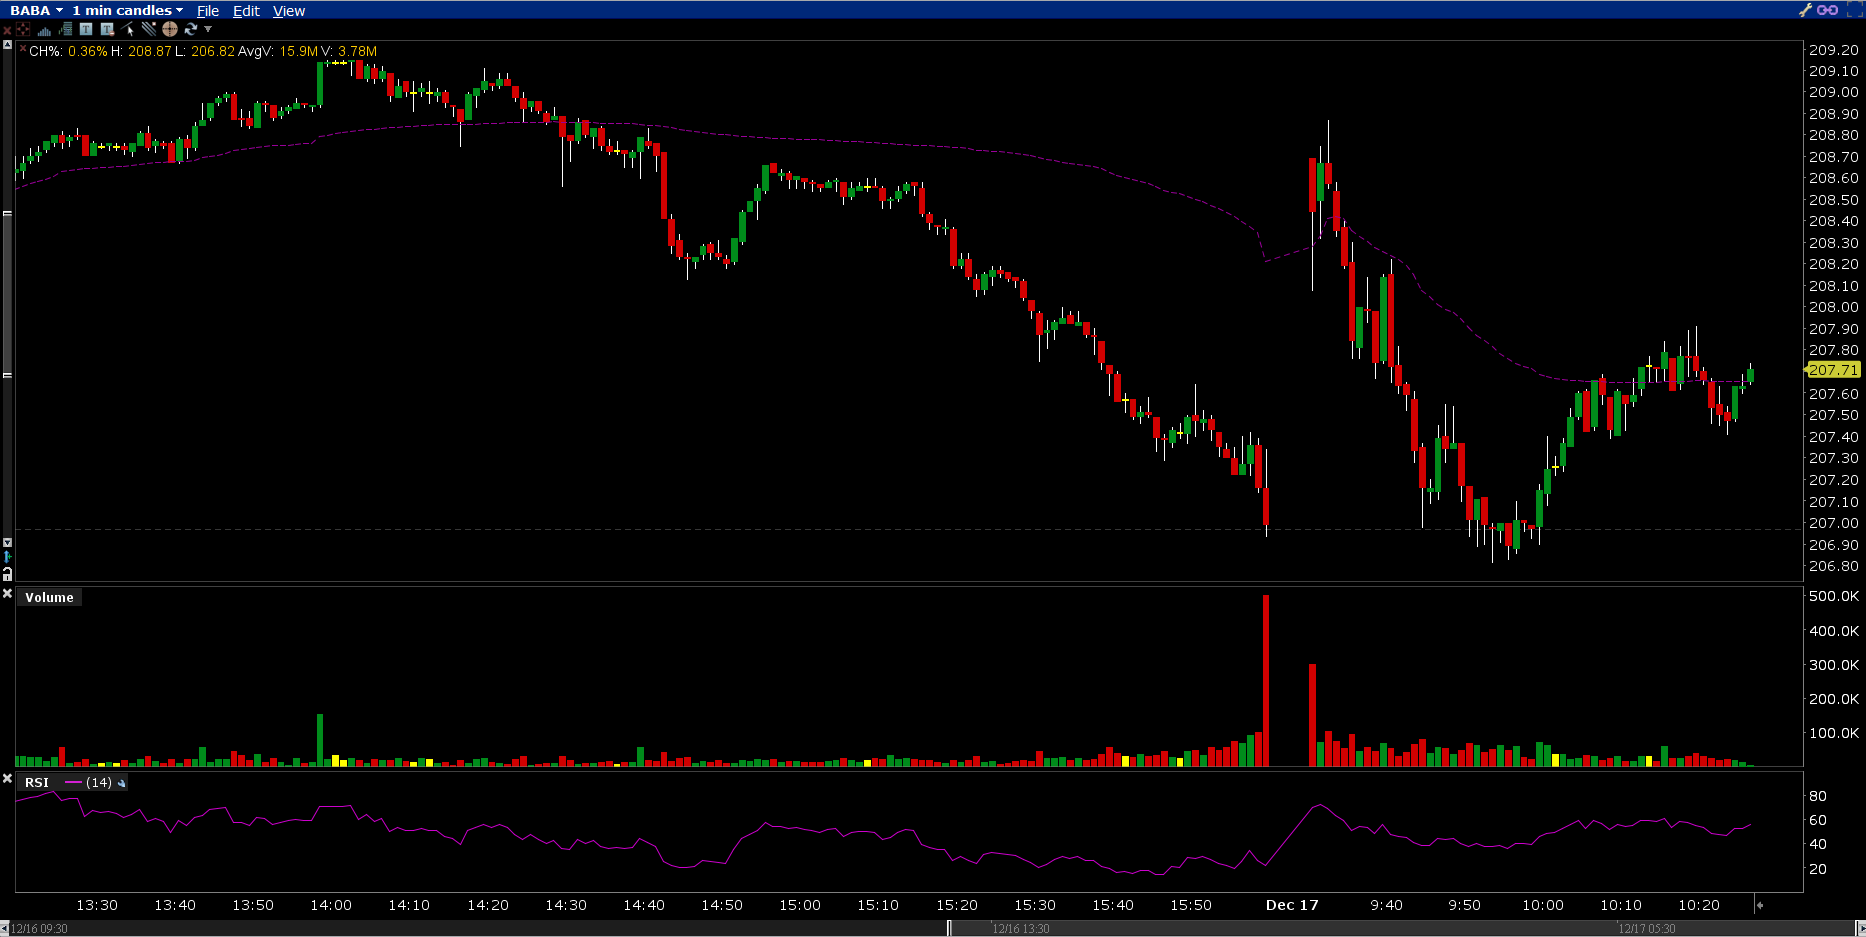Click the 14:00 time axis label
The image size is (1866, 937).
pyautogui.click(x=331, y=905)
